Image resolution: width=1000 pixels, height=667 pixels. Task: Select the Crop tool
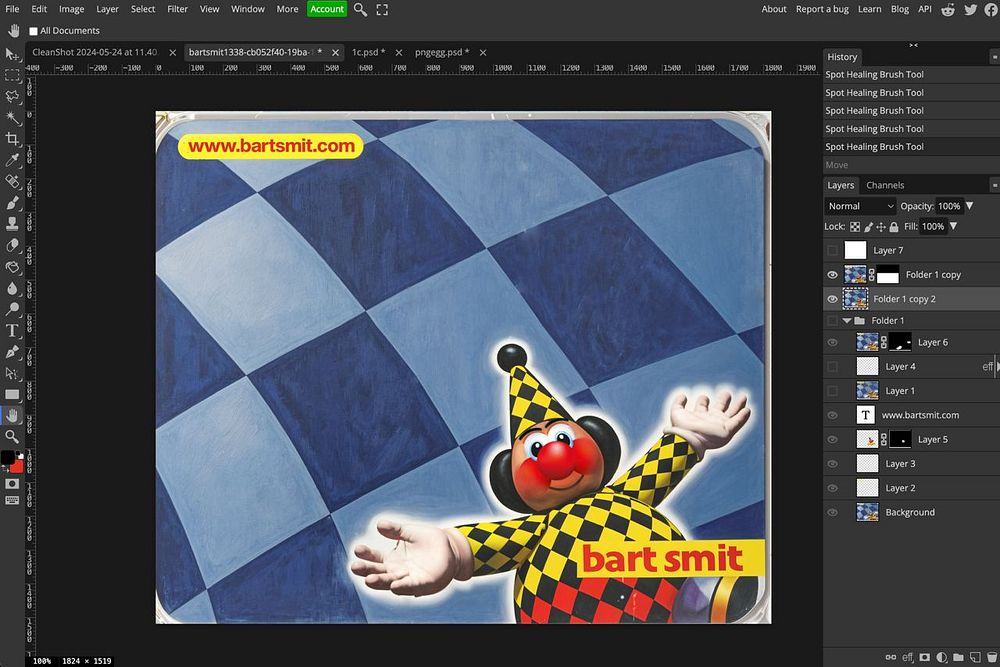tap(12, 139)
